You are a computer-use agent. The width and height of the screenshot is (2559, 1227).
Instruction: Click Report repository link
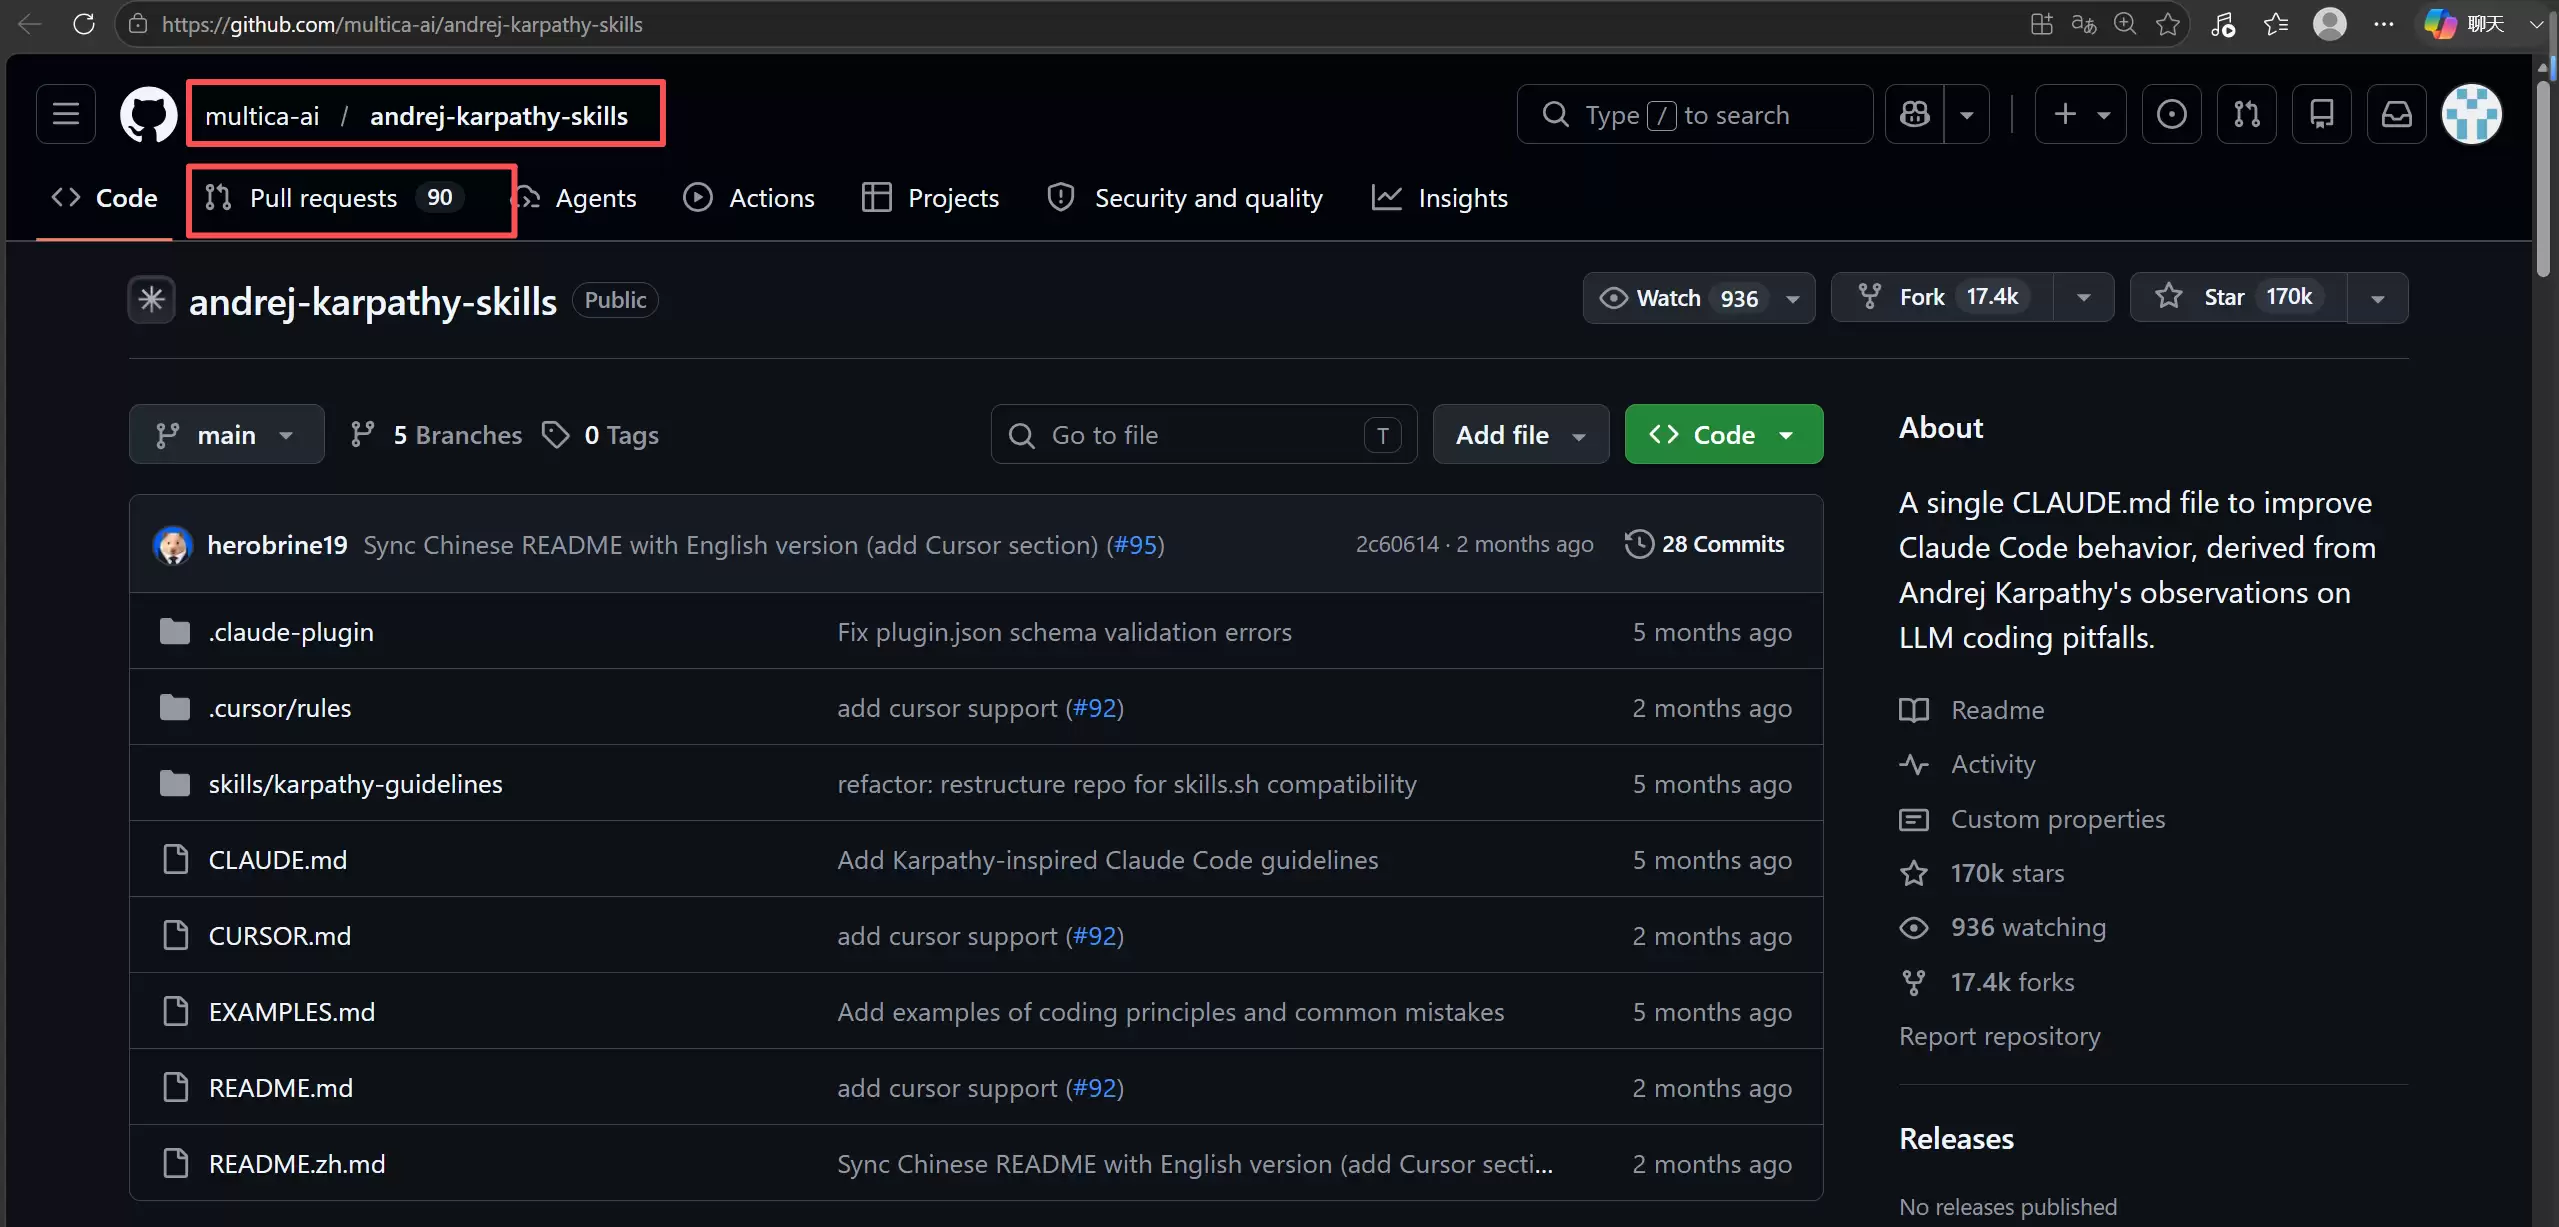click(x=1999, y=1036)
